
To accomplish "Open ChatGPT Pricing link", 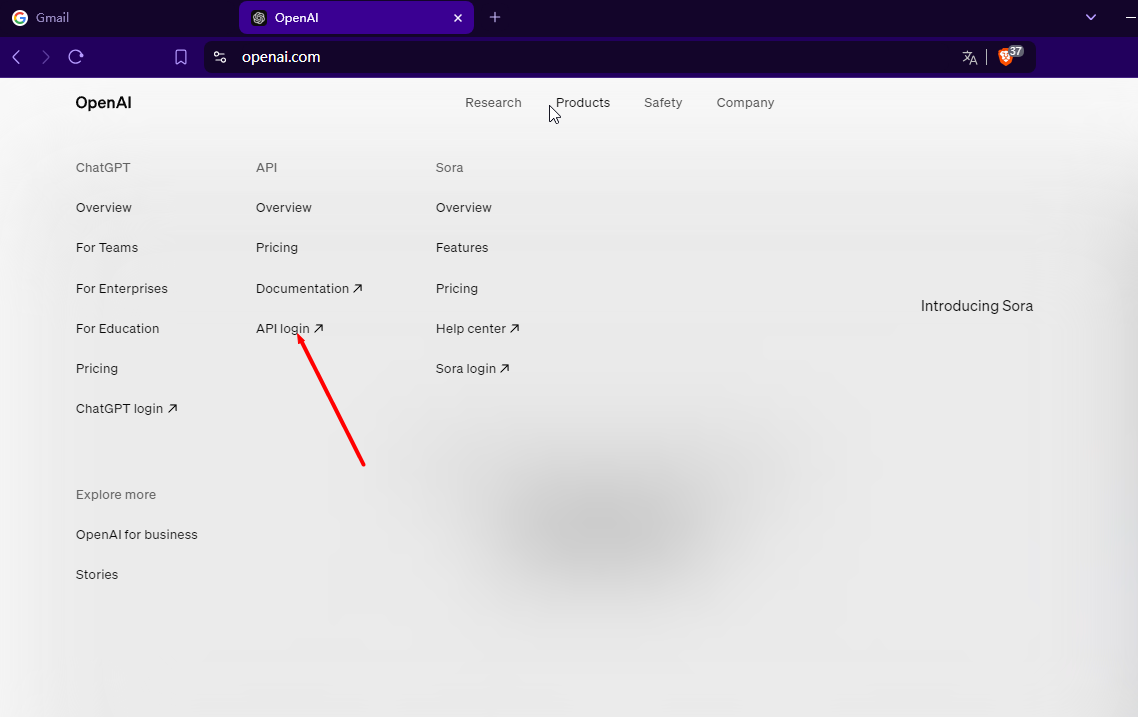I will [97, 369].
